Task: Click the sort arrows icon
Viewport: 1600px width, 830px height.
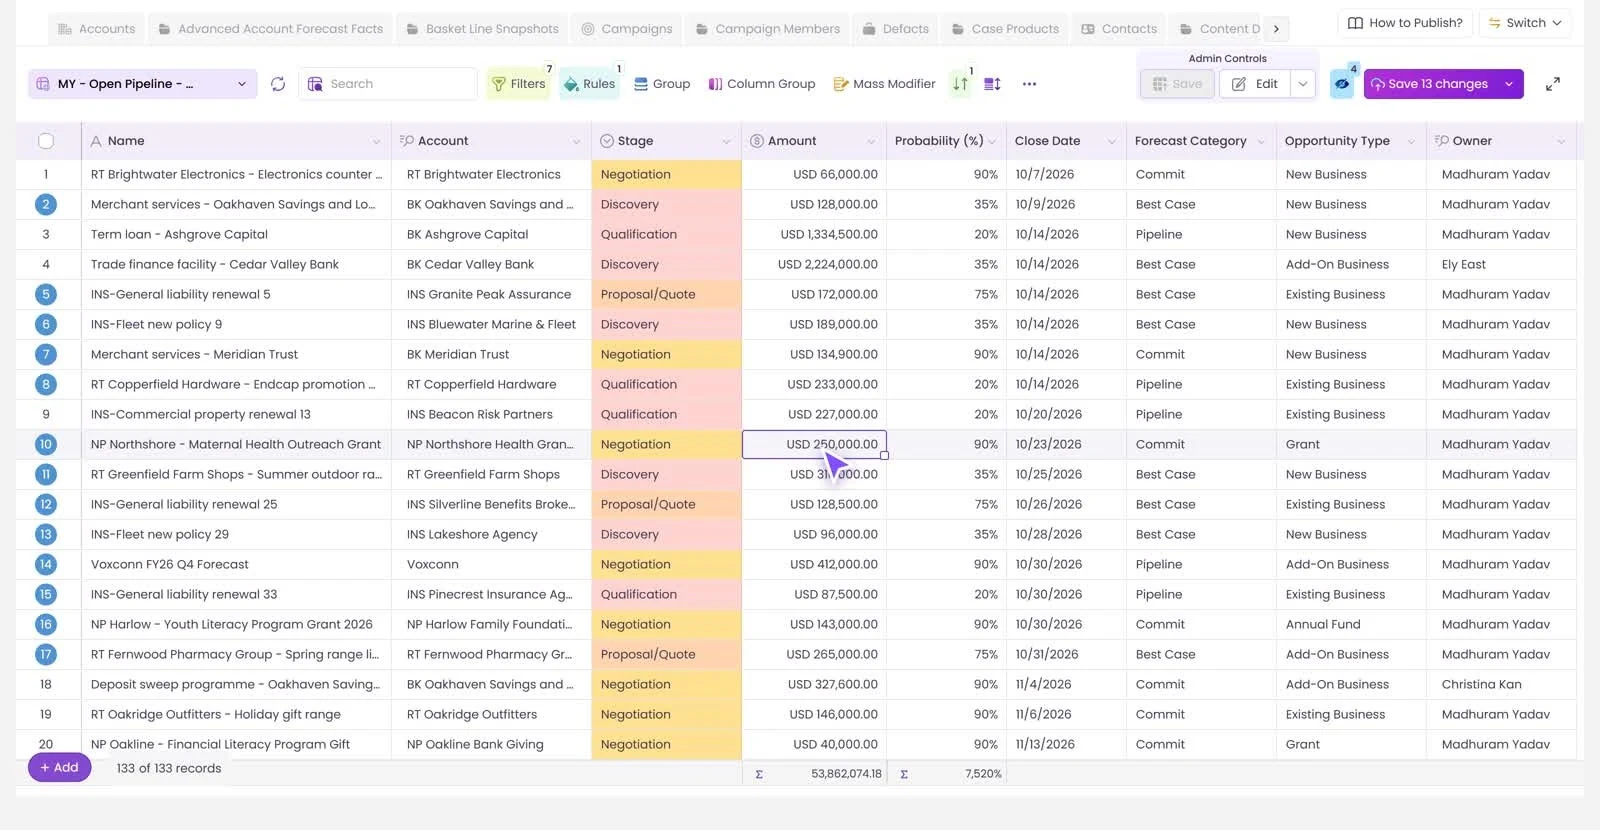Action: point(960,84)
